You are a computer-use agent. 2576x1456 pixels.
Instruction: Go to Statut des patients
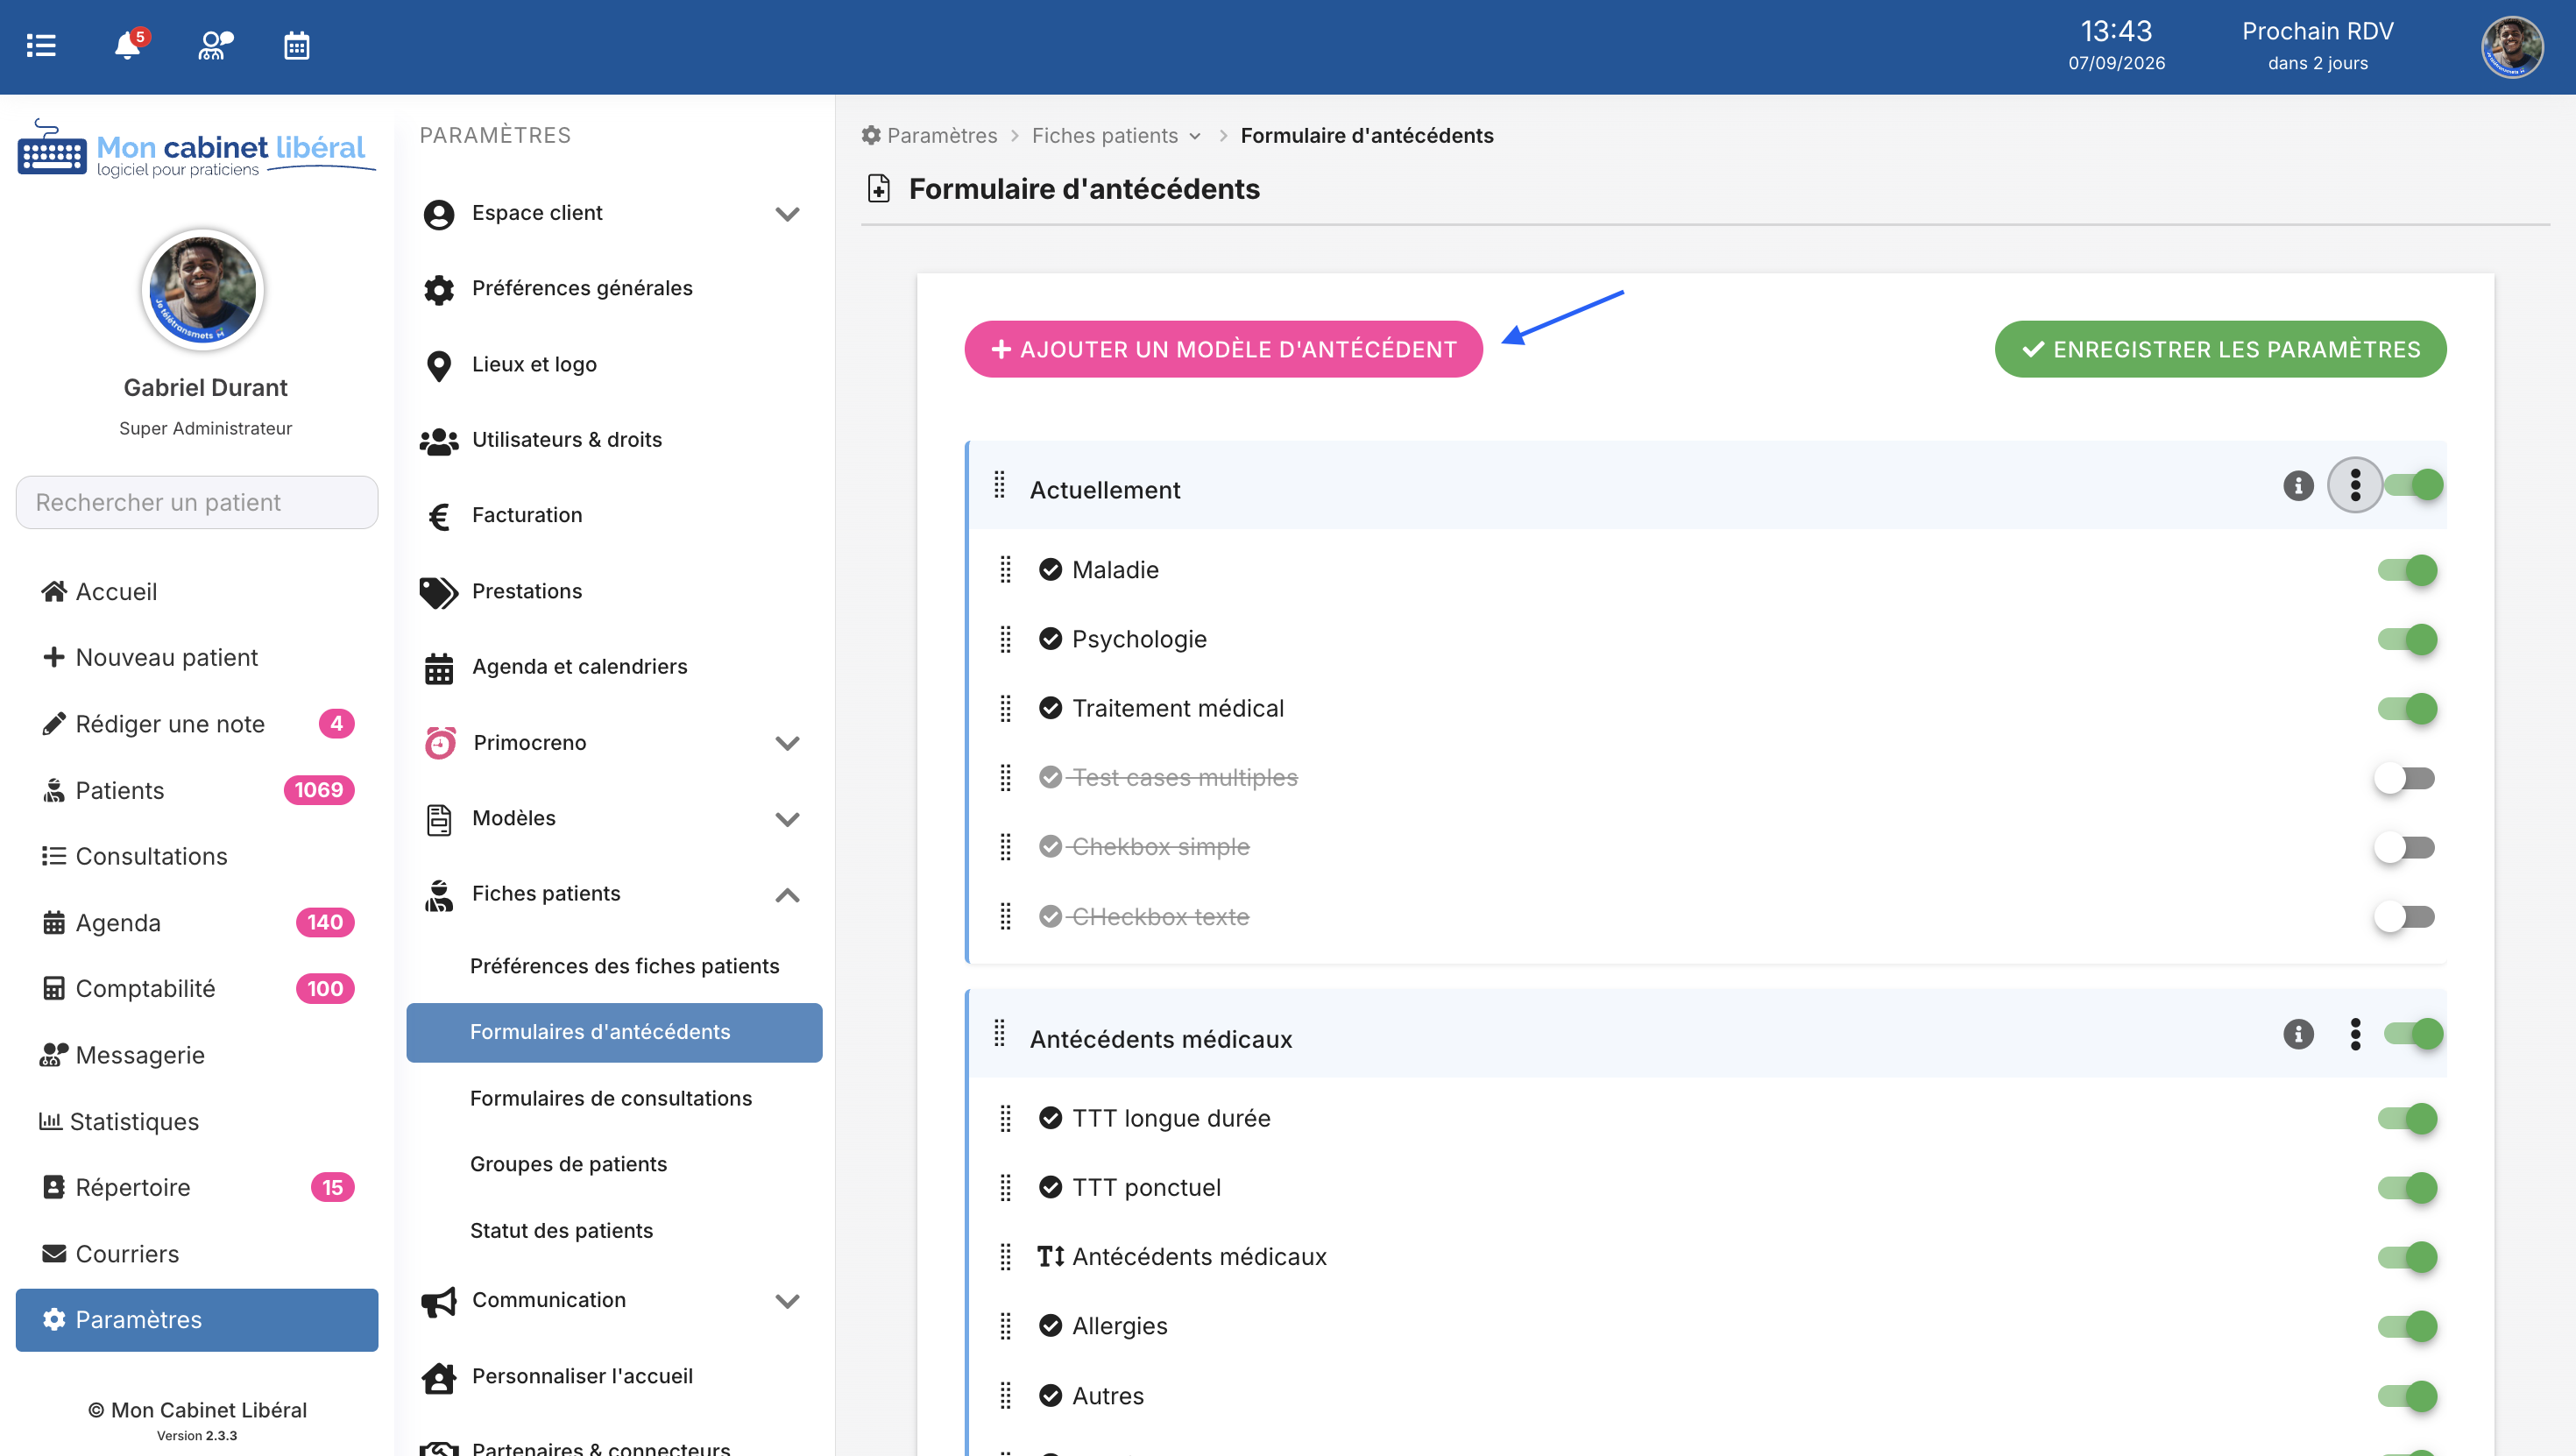click(561, 1230)
